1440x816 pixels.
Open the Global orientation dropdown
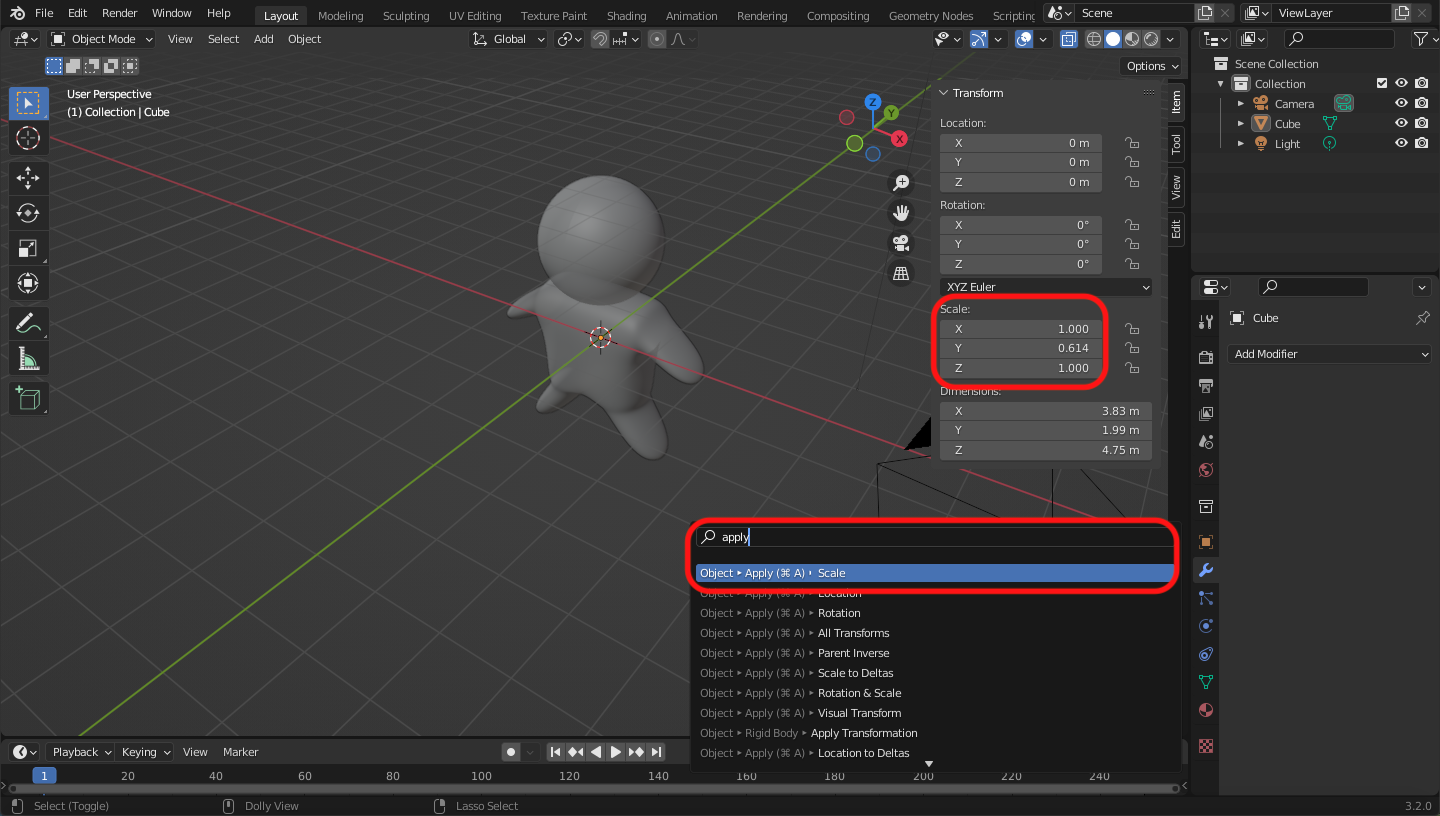[509, 39]
